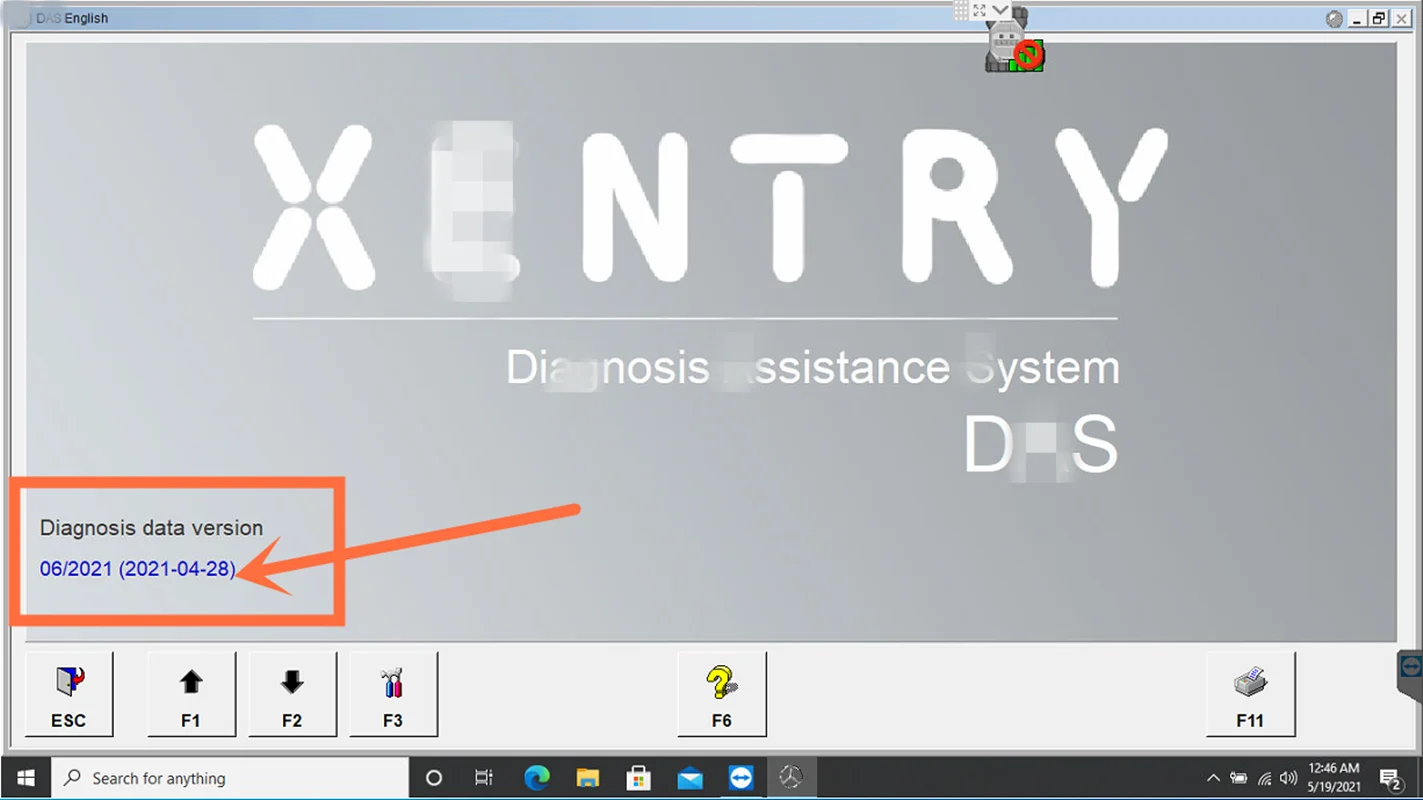Image resolution: width=1423 pixels, height=800 pixels.
Task: Click the fullscreen icon in the remote toolbar
Action: tap(979, 11)
